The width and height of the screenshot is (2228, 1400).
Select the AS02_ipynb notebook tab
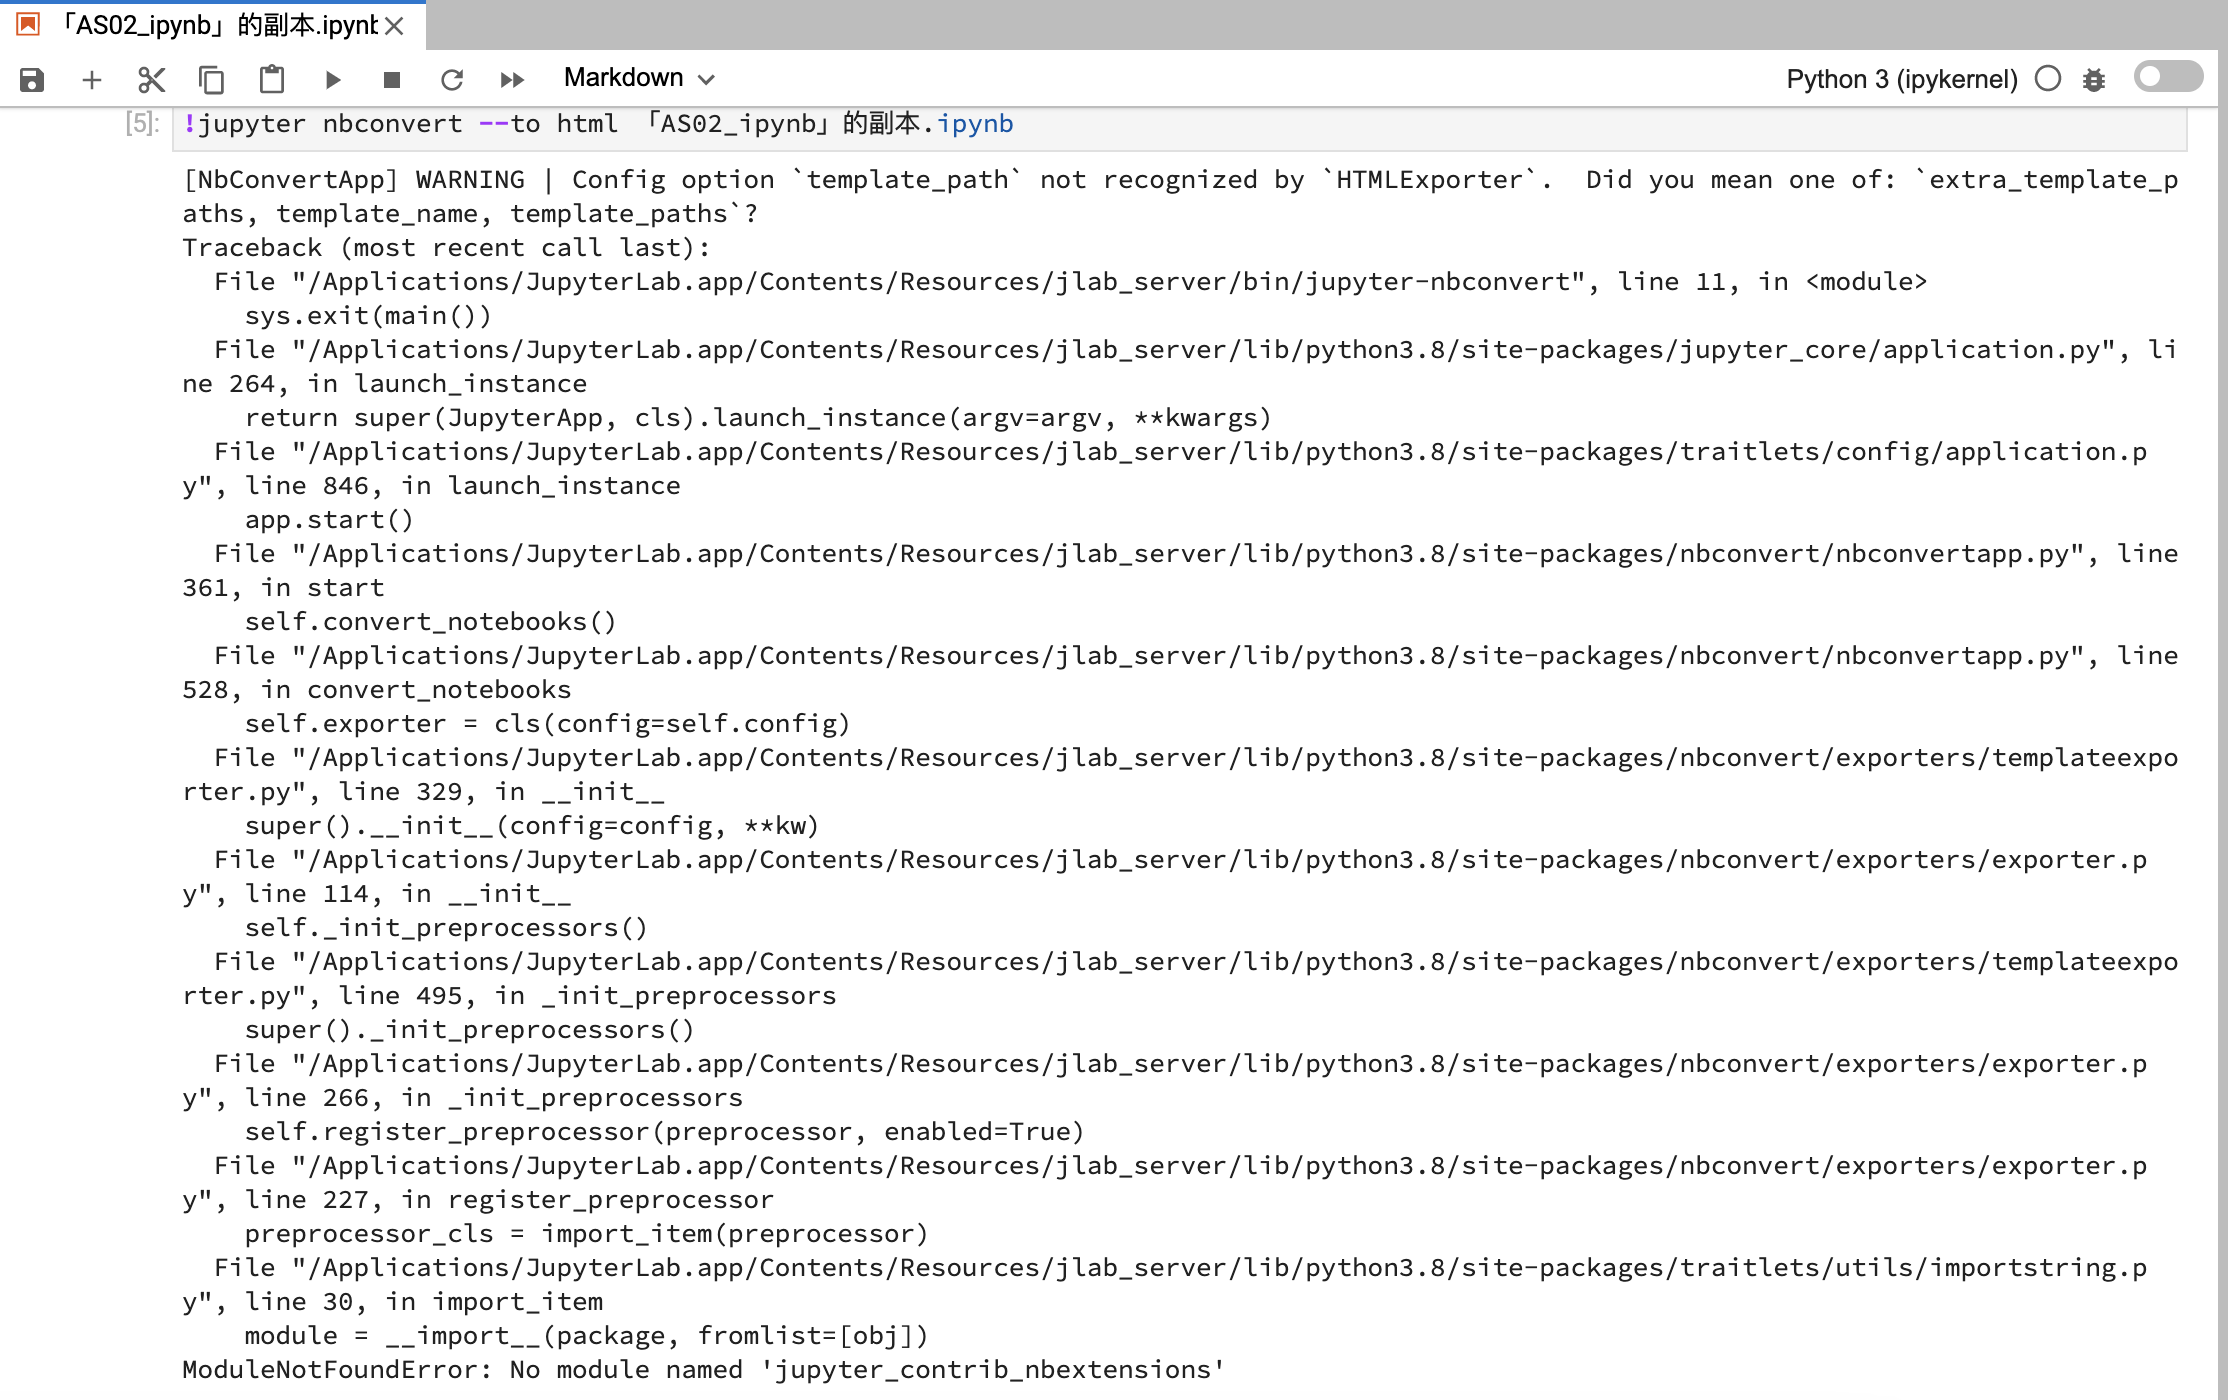pyautogui.click(x=215, y=25)
